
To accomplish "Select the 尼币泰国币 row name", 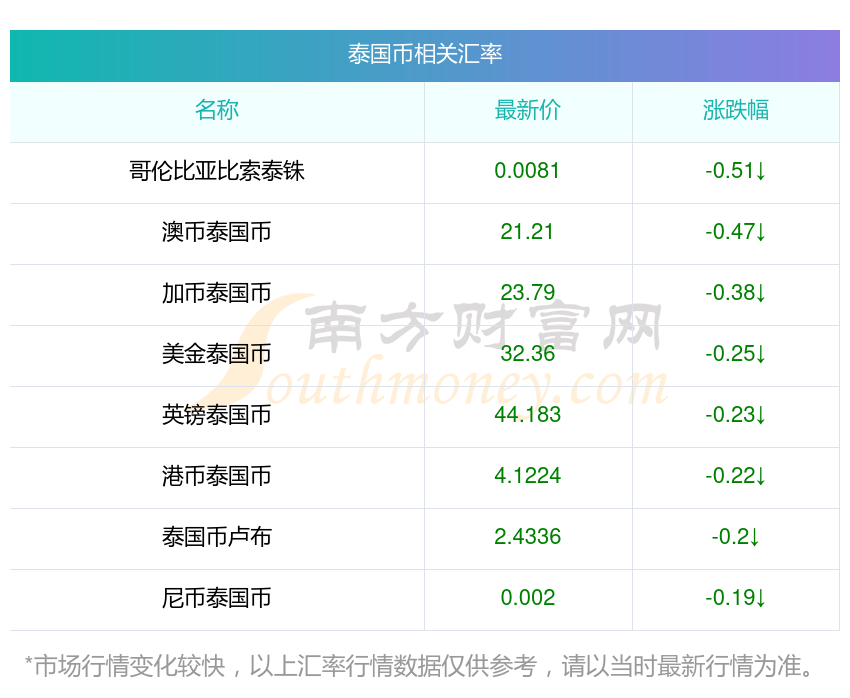I will (217, 598).
